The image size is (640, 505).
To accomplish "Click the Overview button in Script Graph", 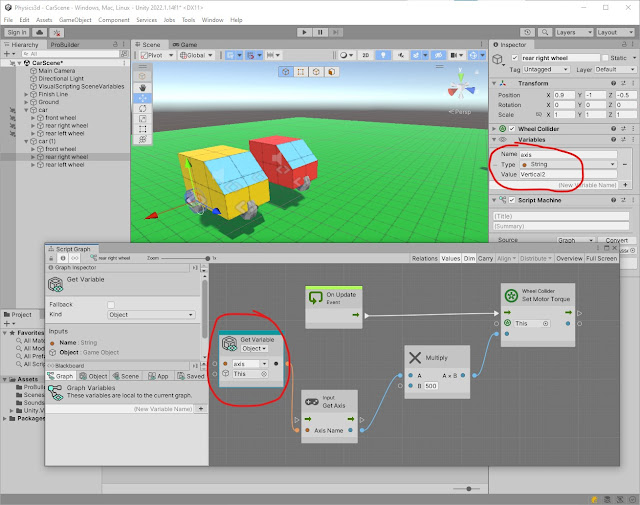I will click(569, 258).
